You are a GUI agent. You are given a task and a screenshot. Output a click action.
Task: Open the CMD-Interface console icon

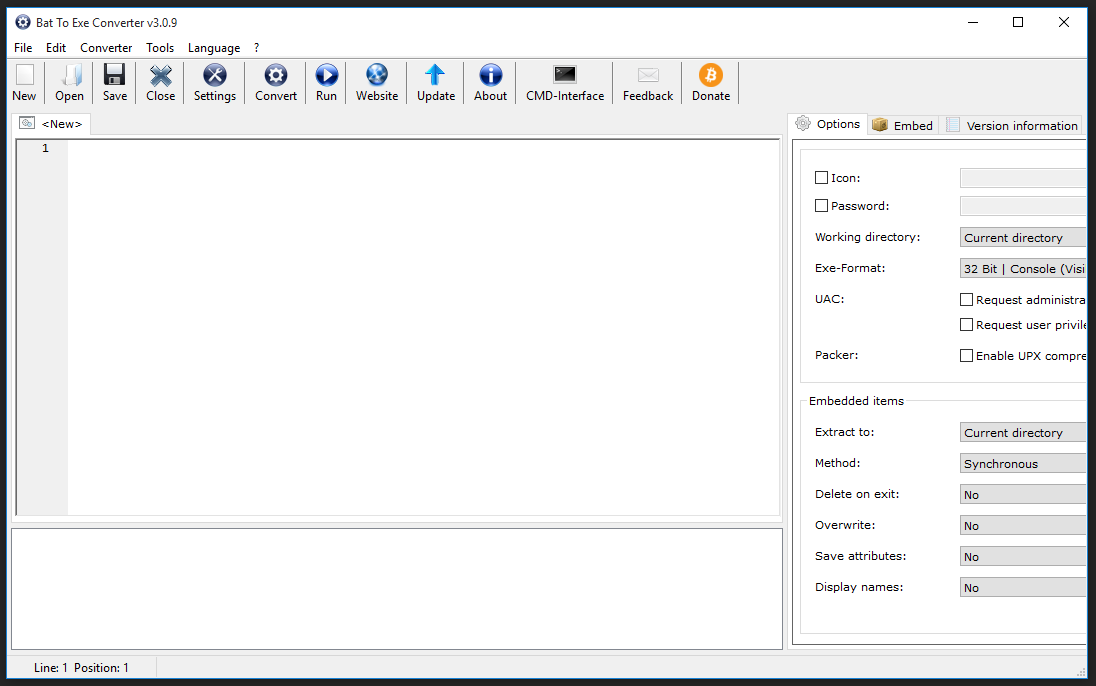[565, 76]
